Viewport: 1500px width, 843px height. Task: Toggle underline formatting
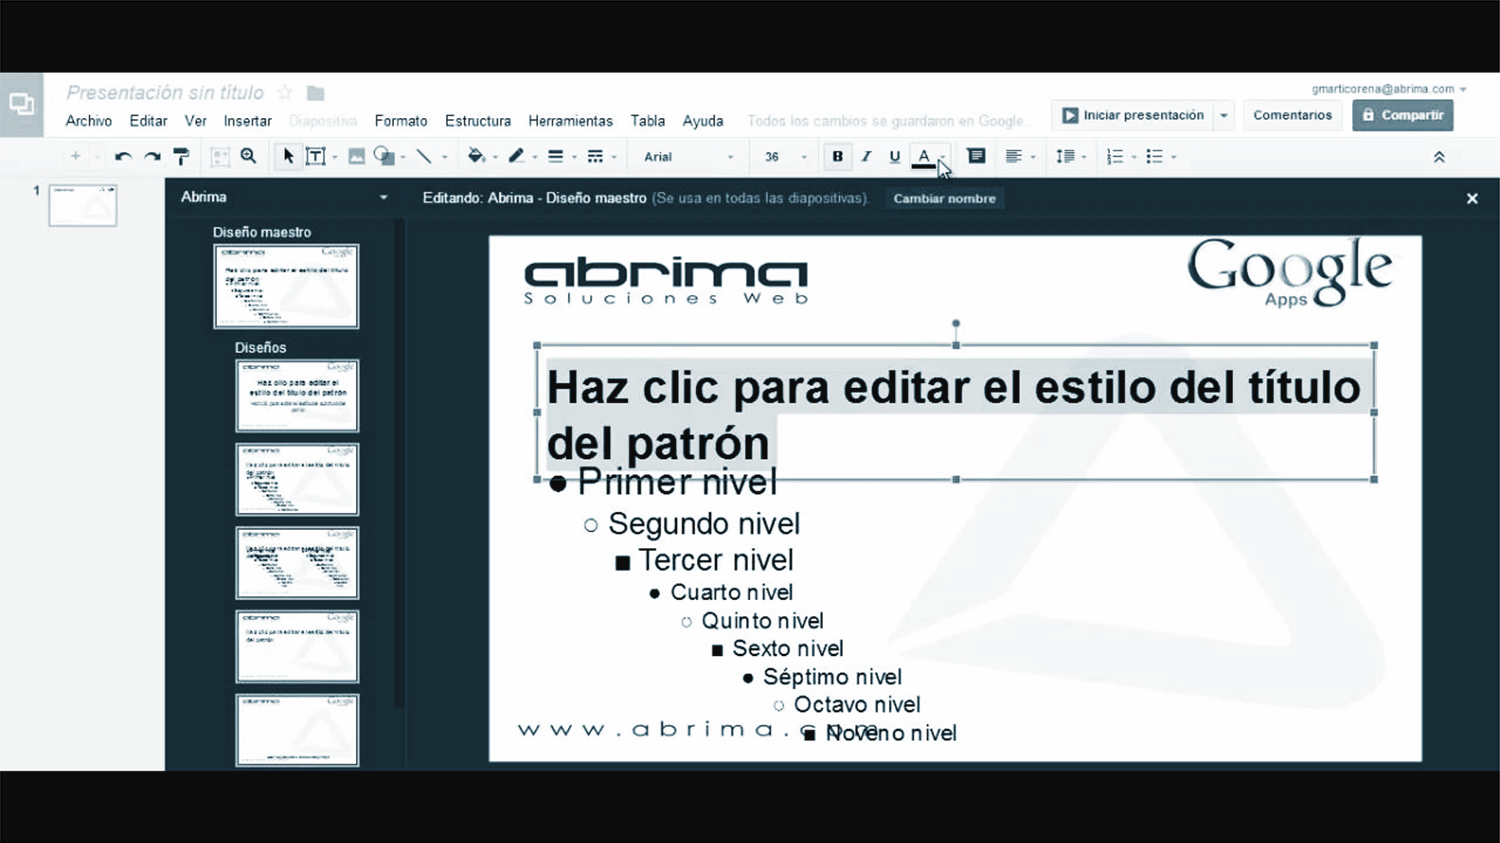tap(895, 156)
